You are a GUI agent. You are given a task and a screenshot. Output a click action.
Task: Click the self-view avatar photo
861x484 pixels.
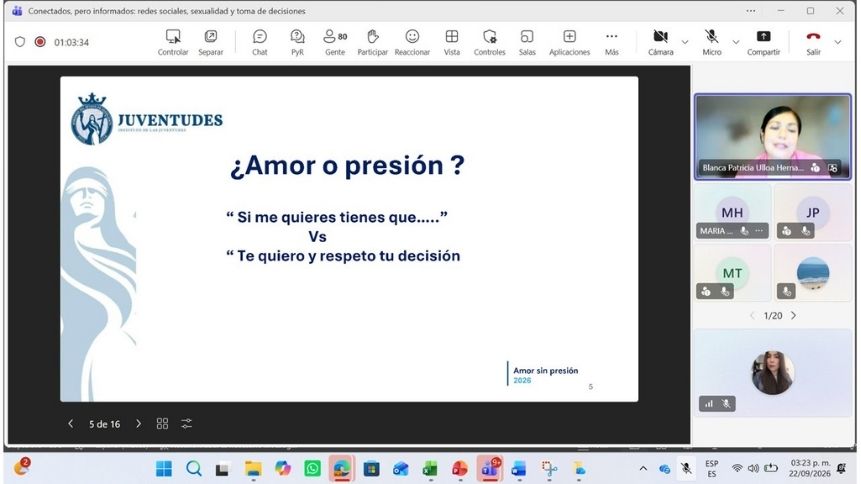tap(773, 373)
